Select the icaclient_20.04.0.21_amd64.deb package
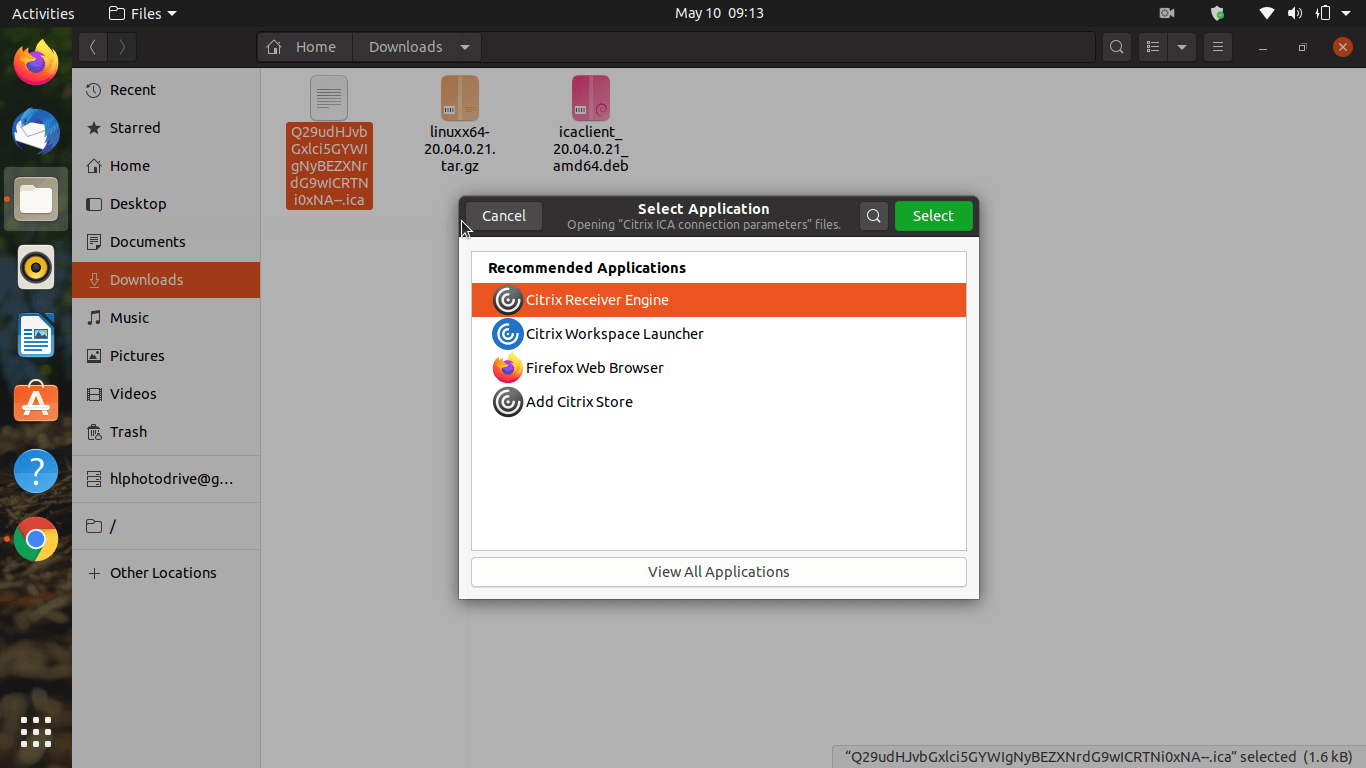The image size is (1366, 768). 591,124
